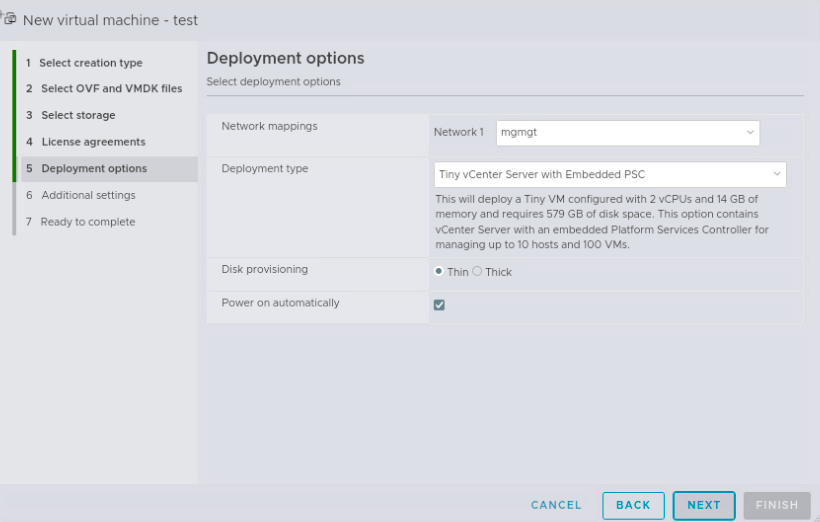Uncheck the Power on automatically checkbox
The width and height of the screenshot is (820, 522).
tap(439, 305)
